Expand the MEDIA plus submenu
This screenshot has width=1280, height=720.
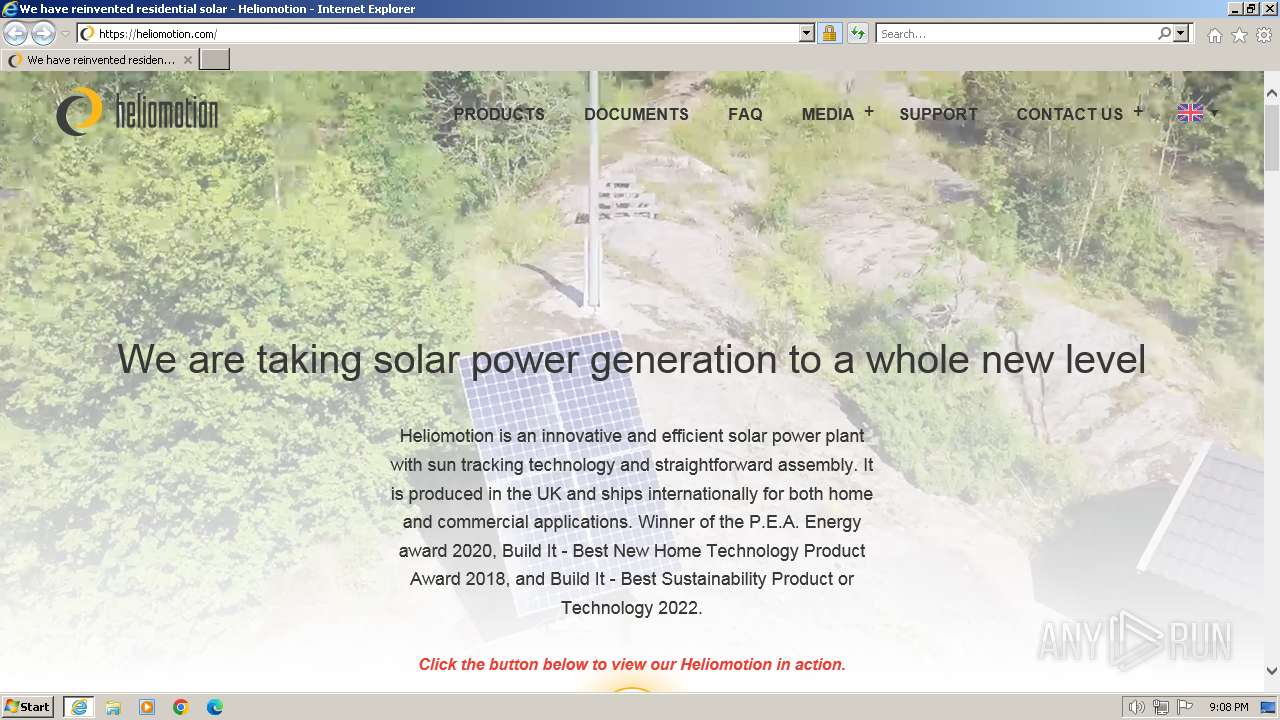[x=869, y=112]
